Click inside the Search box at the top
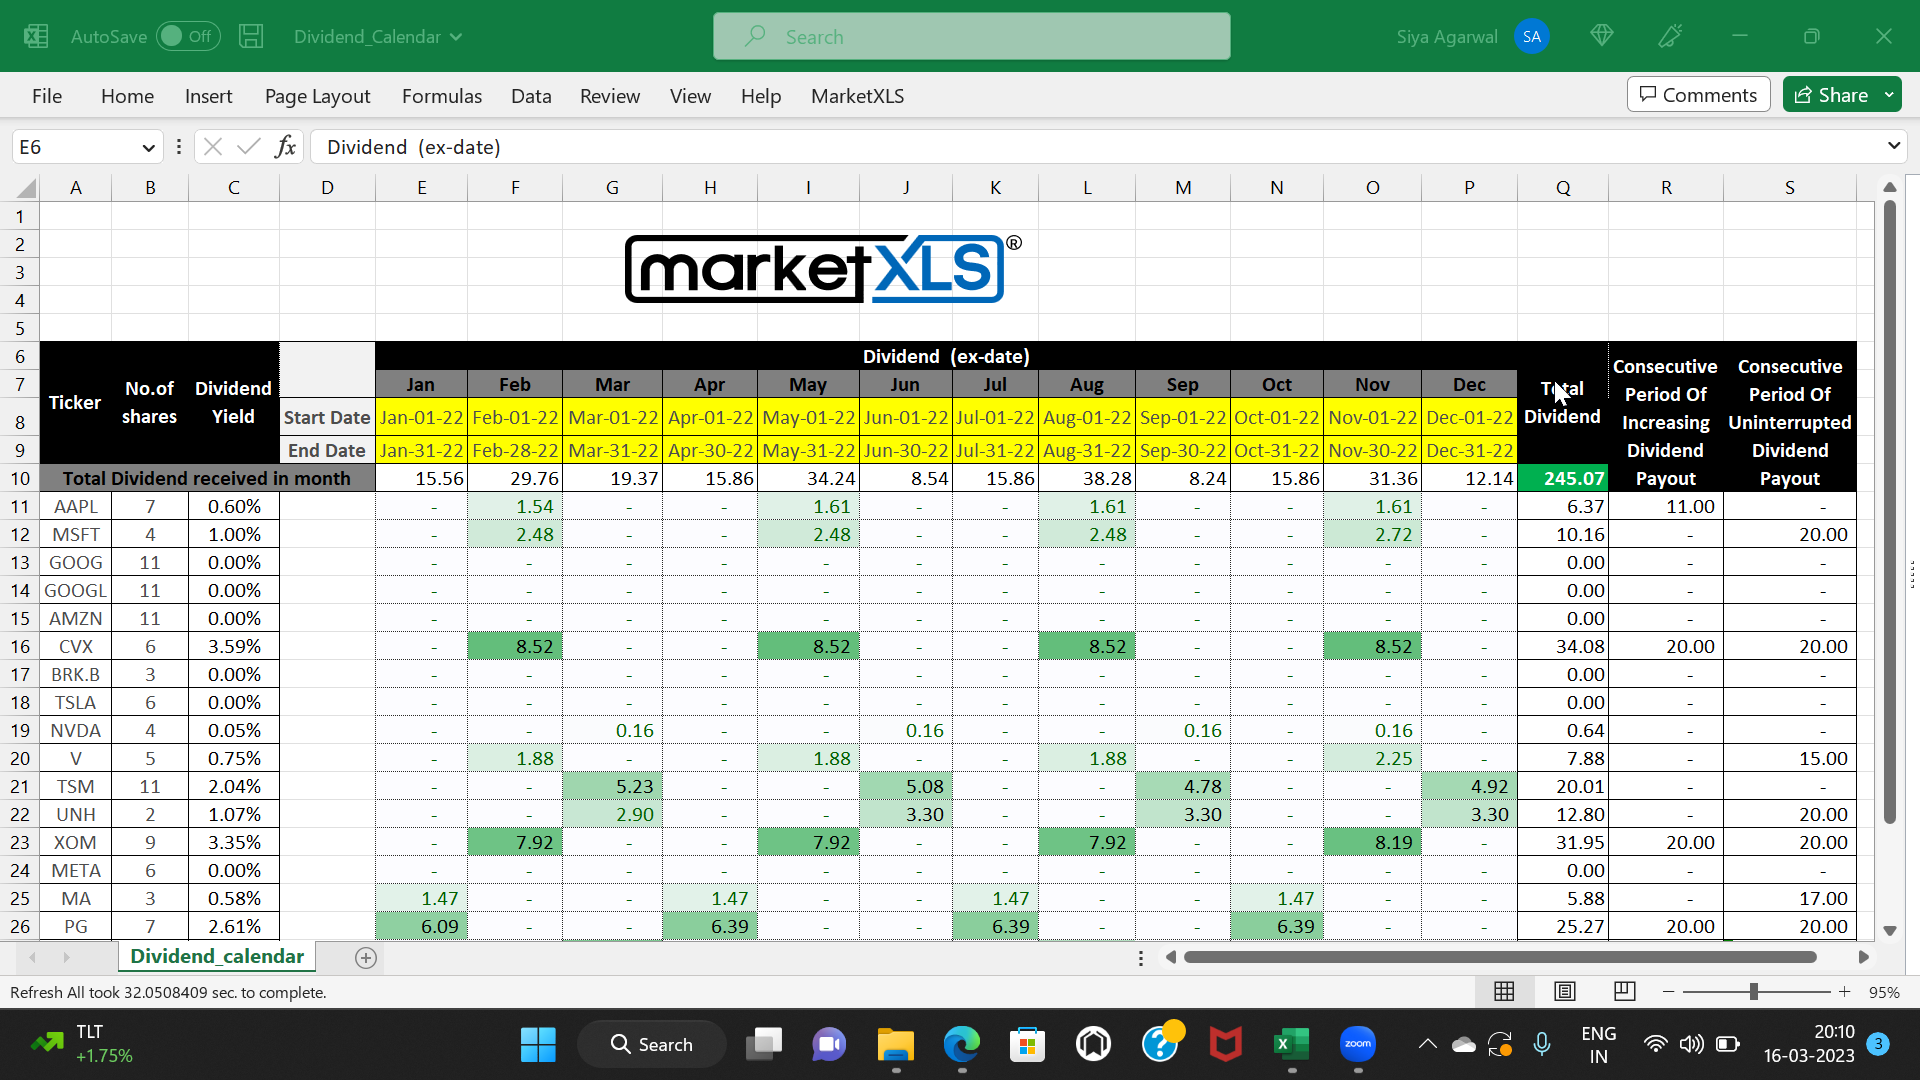 (970, 36)
